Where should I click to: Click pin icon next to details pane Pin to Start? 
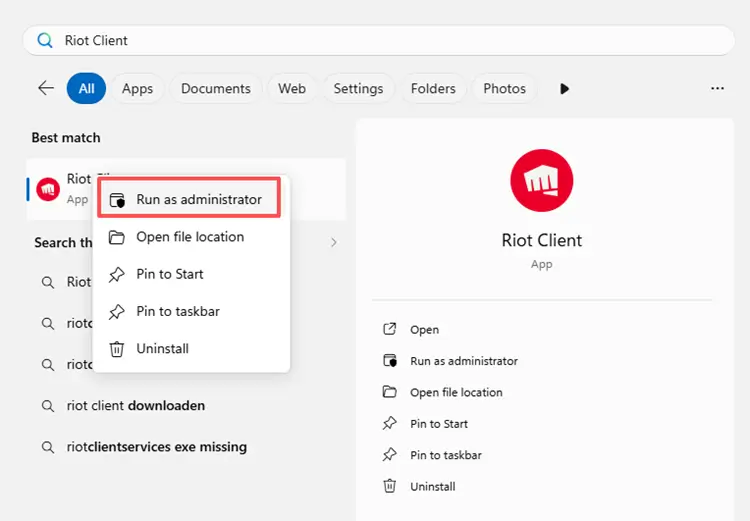coord(390,423)
